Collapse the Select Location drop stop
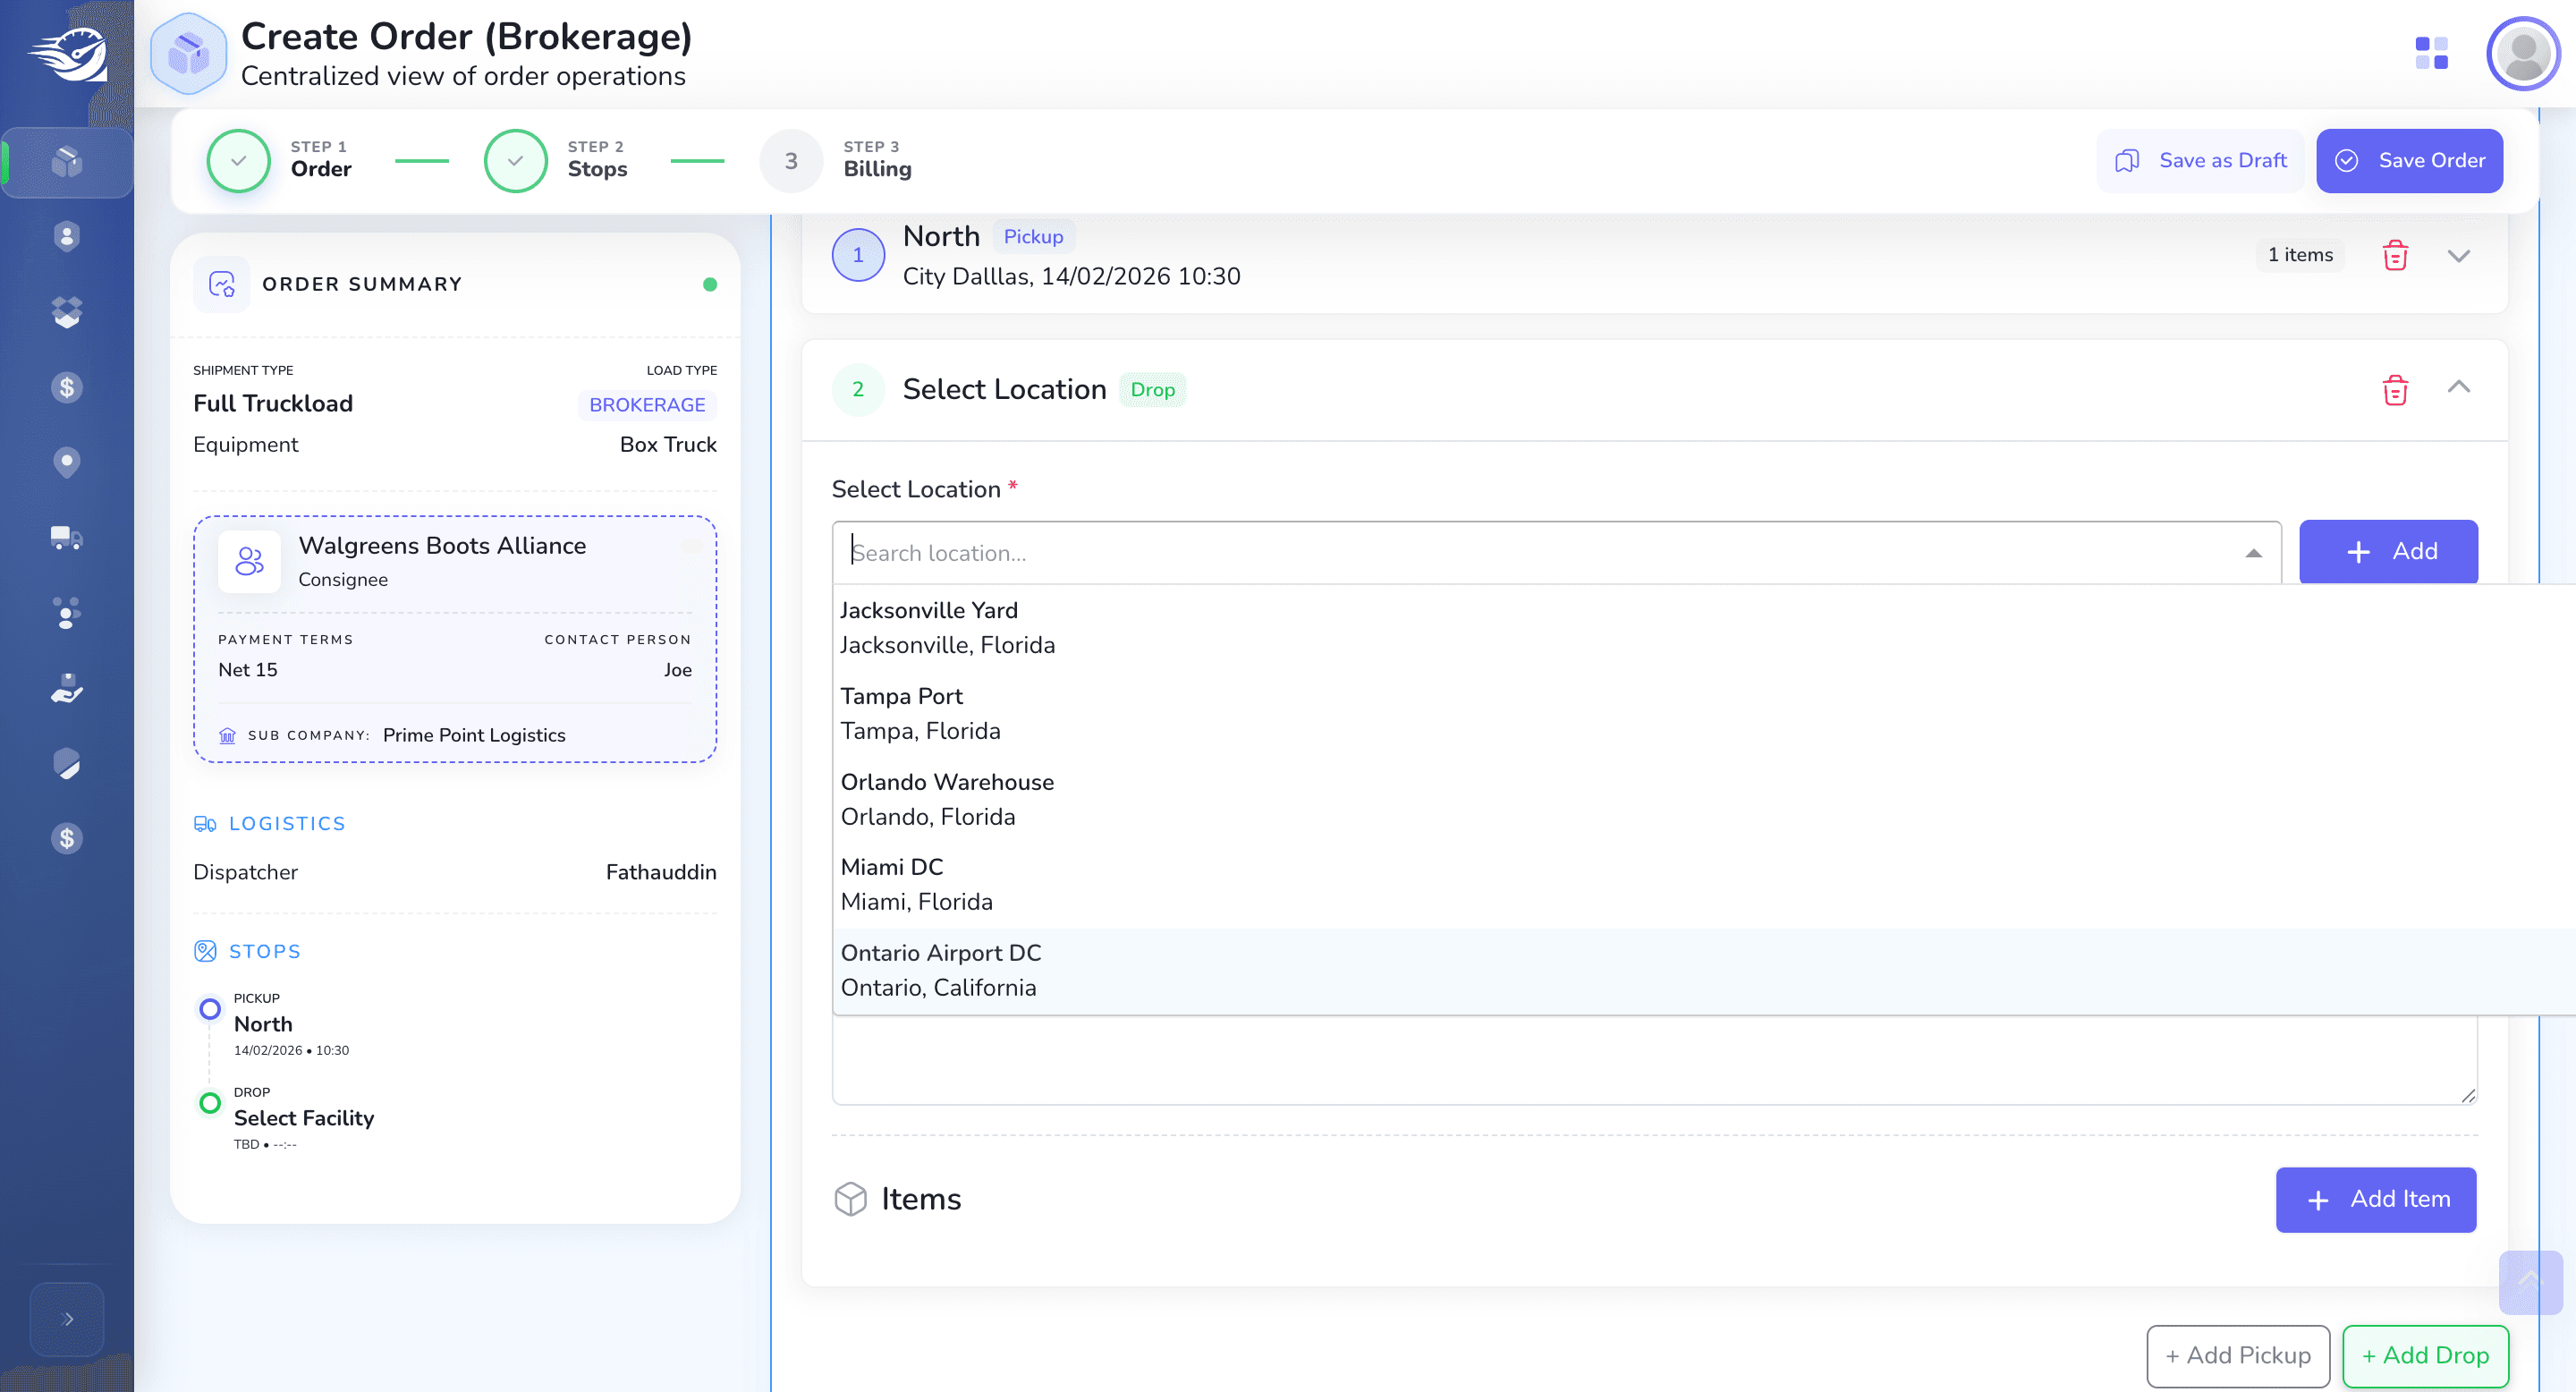This screenshot has height=1392, width=2576. 2459,387
